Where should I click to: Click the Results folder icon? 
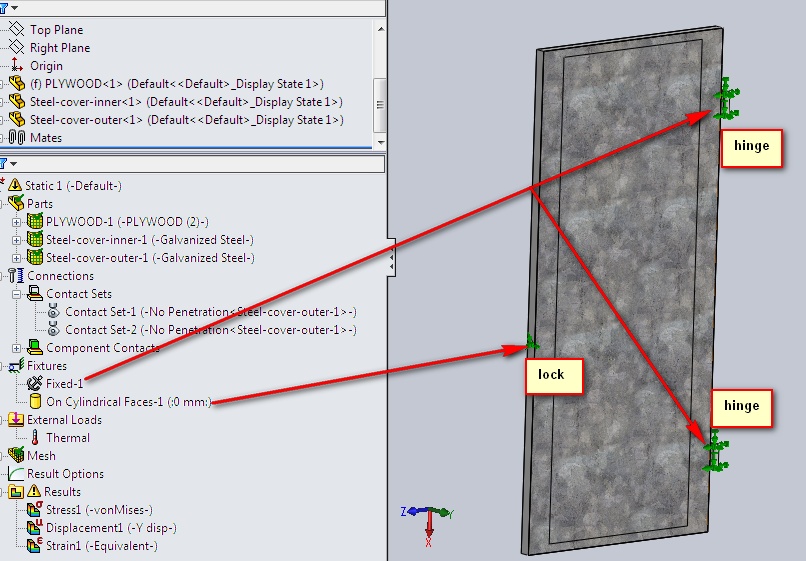(x=16, y=492)
